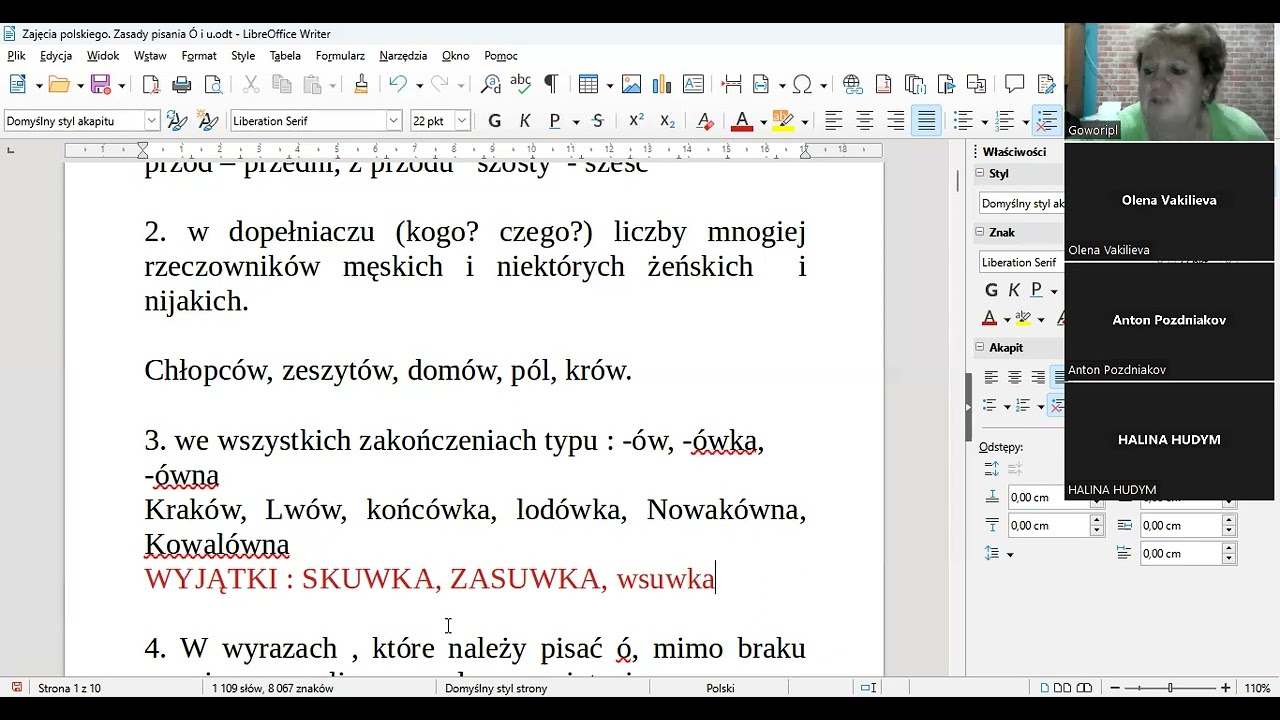Image resolution: width=1280 pixels, height=720 pixels.
Task: Collapse the Akapit section in sidebar
Action: (981, 348)
